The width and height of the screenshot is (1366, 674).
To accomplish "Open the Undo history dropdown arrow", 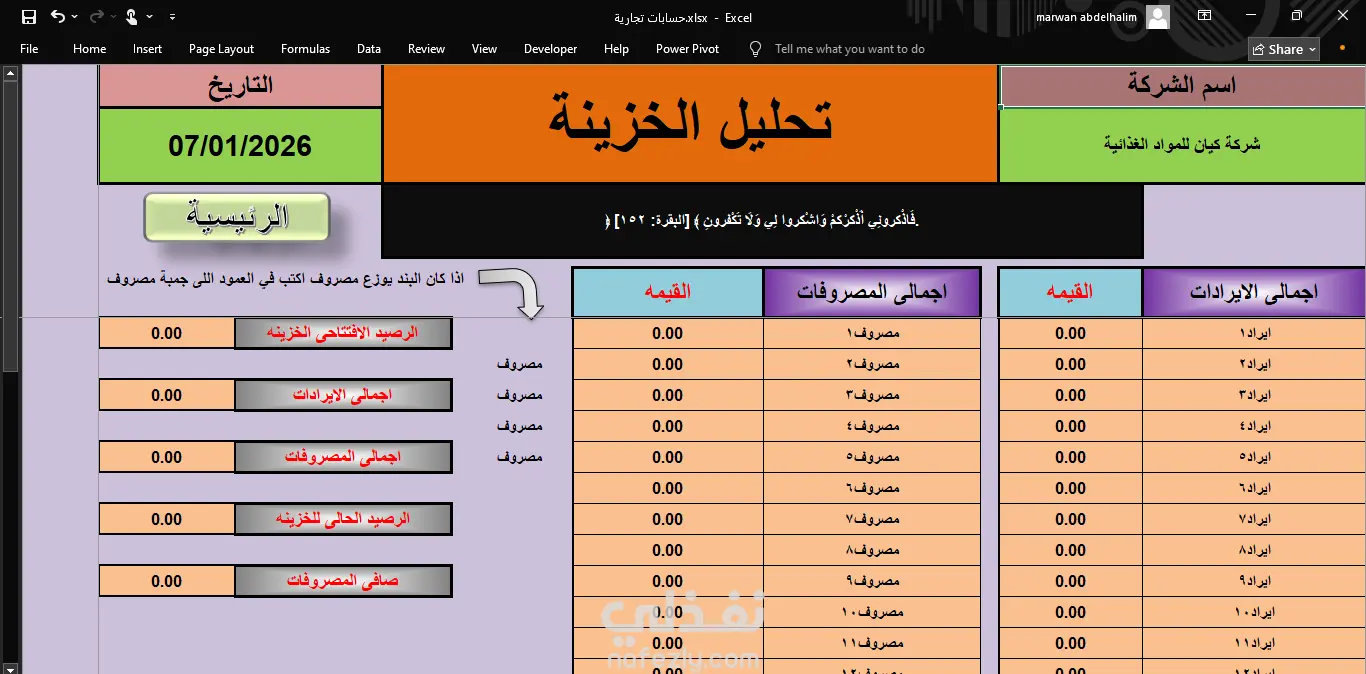I will (x=76, y=17).
